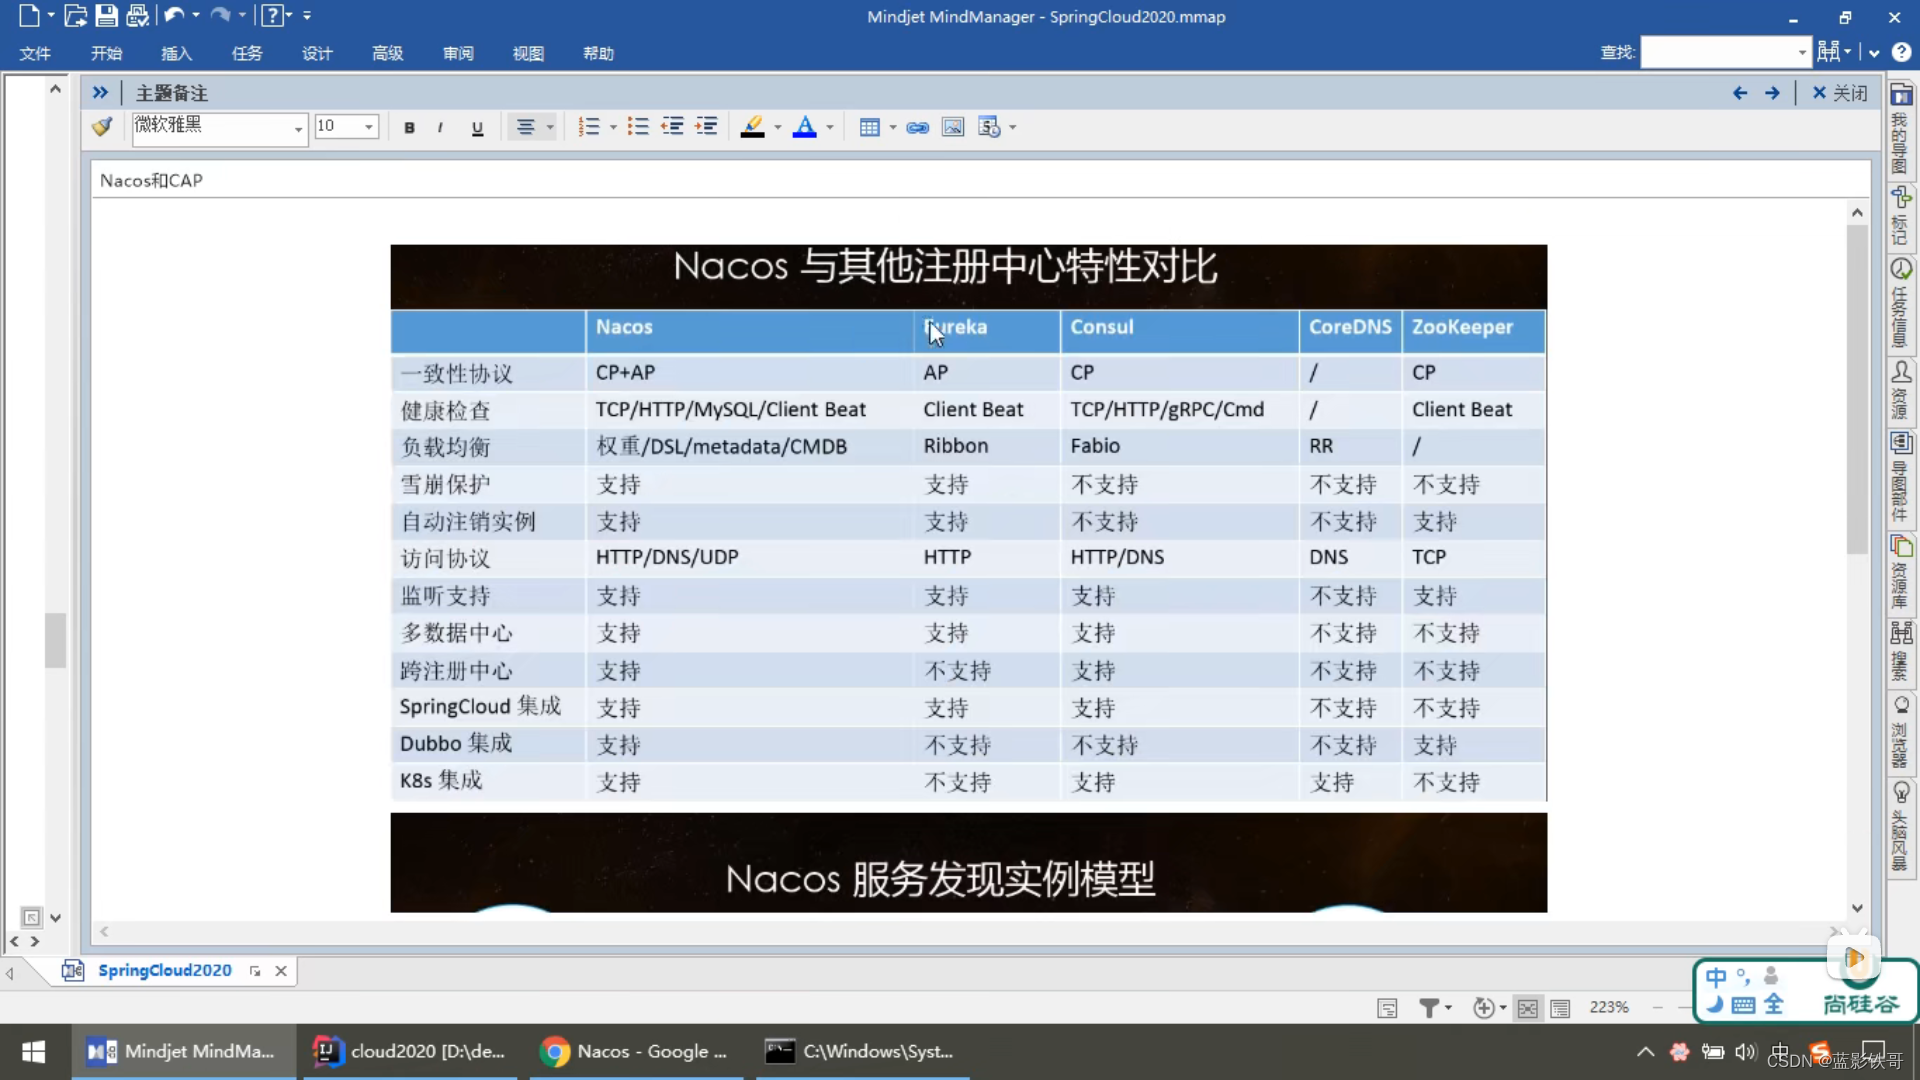Open the undo history dropdown arrow
Image resolution: width=1920 pixels, height=1080 pixels.
tap(196, 16)
